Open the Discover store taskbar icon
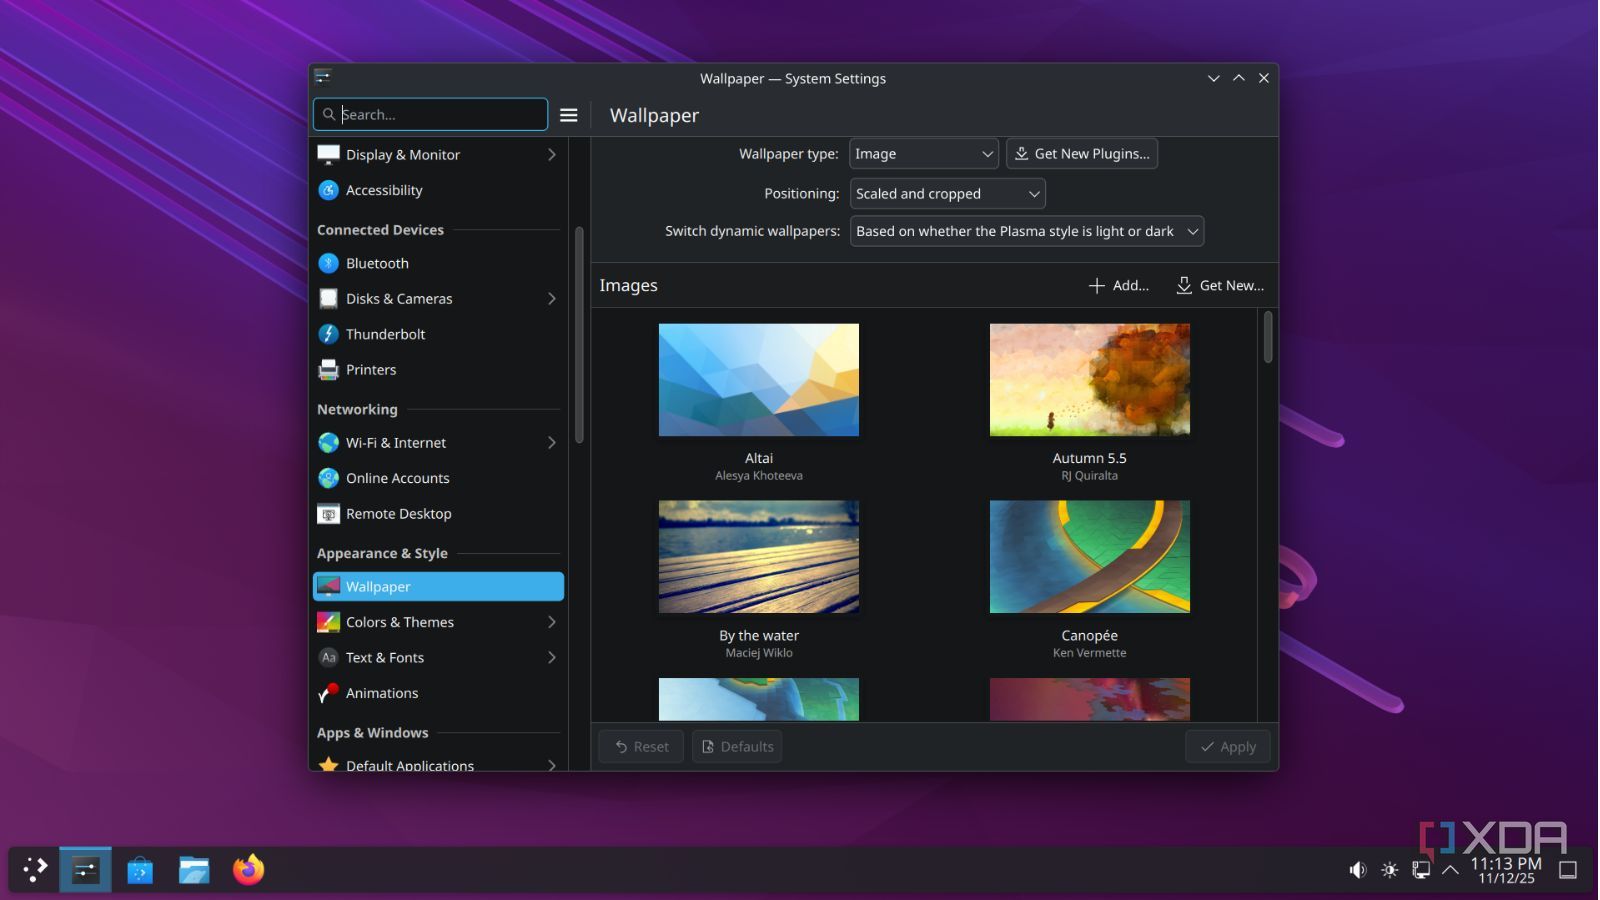 (140, 870)
